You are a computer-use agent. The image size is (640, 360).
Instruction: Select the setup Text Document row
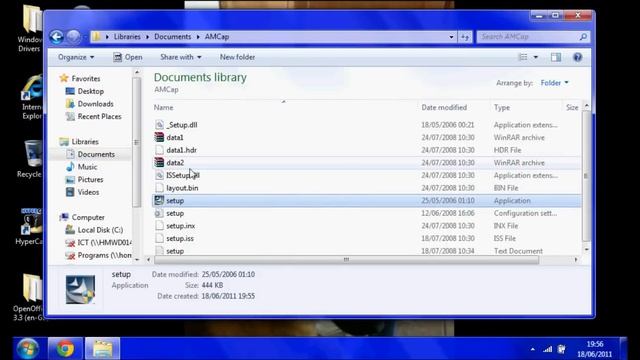click(x=367, y=251)
